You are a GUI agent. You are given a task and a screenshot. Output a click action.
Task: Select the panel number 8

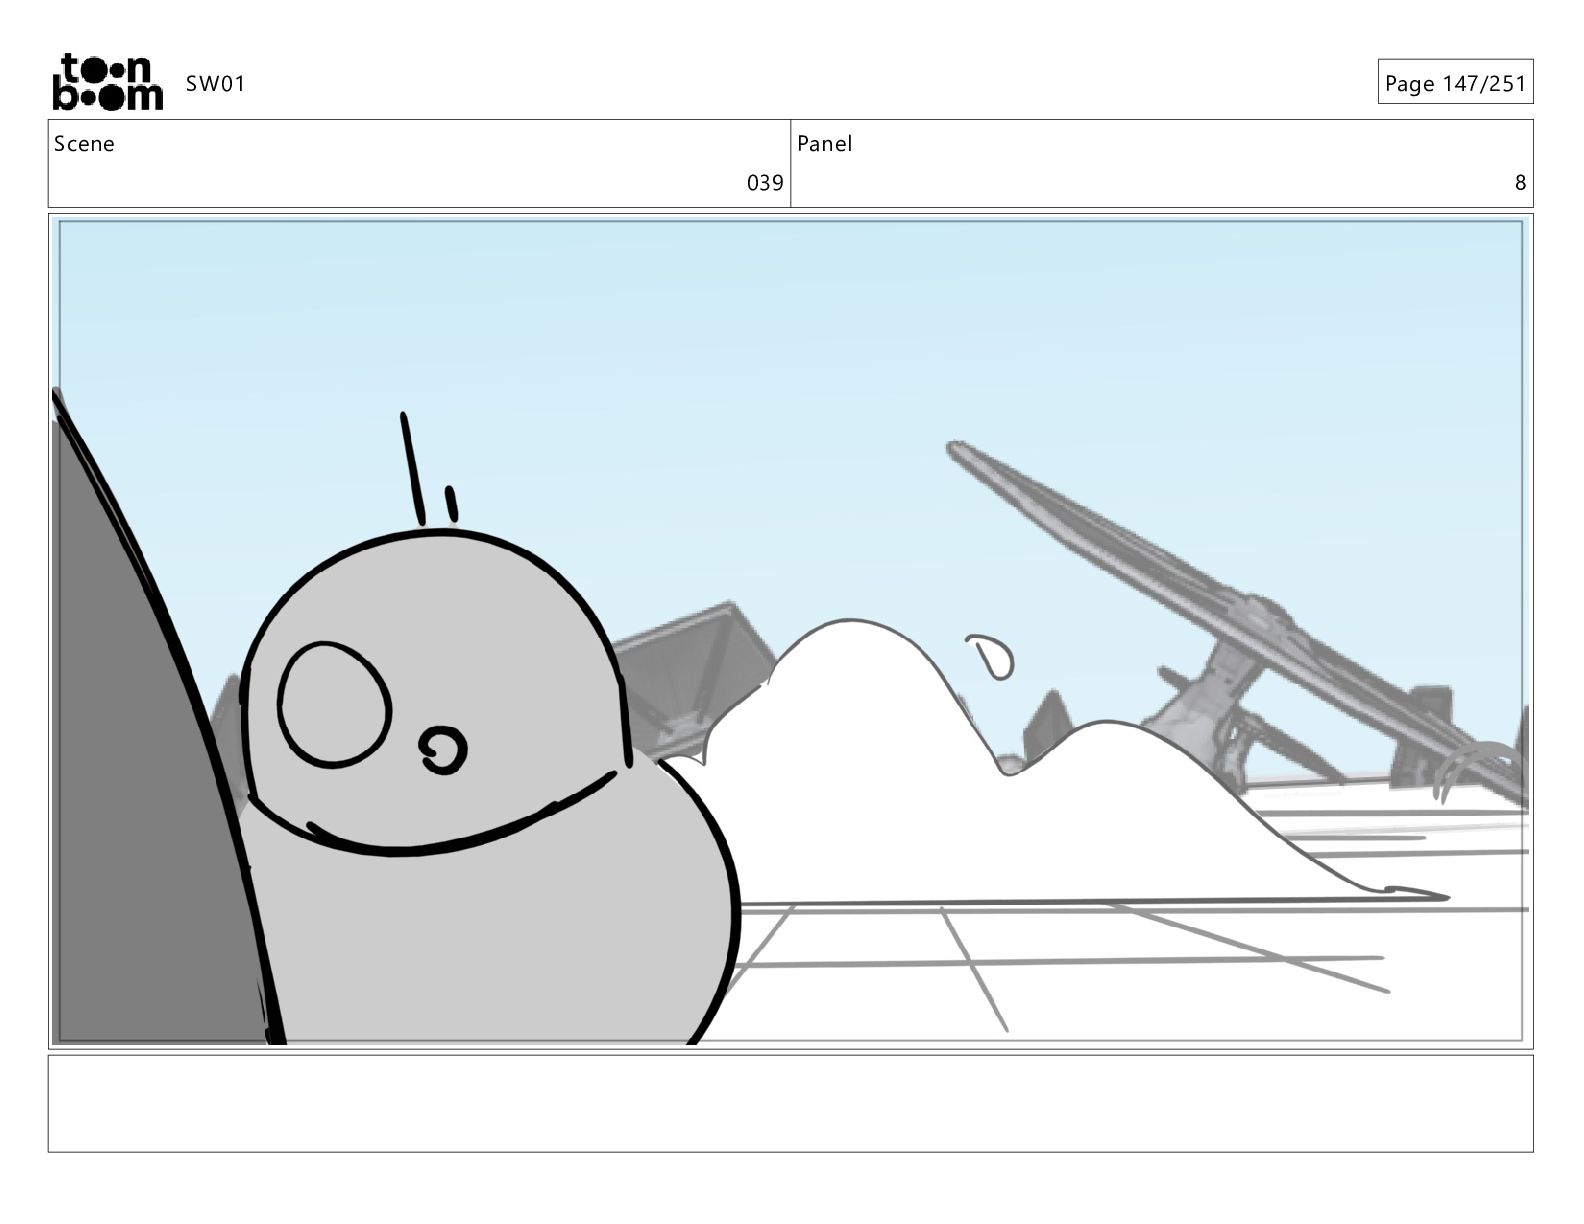[1520, 183]
